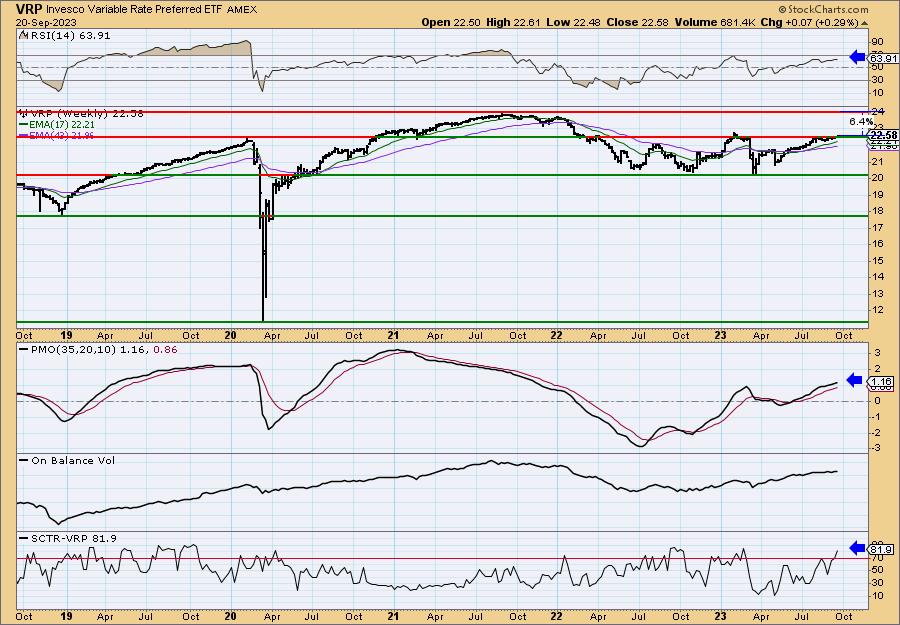Click the 30 label on SCTR axis
Viewport: 900px width, 625px height.
[878, 583]
